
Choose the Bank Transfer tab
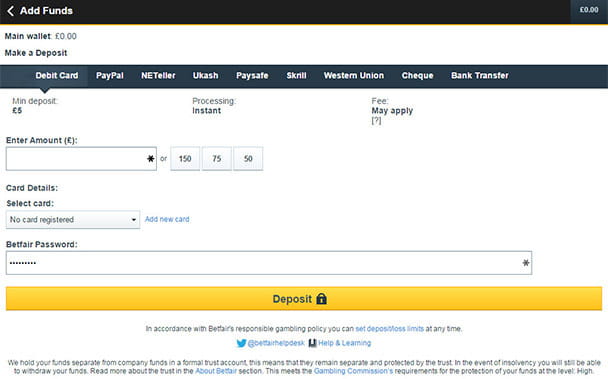tap(480, 76)
